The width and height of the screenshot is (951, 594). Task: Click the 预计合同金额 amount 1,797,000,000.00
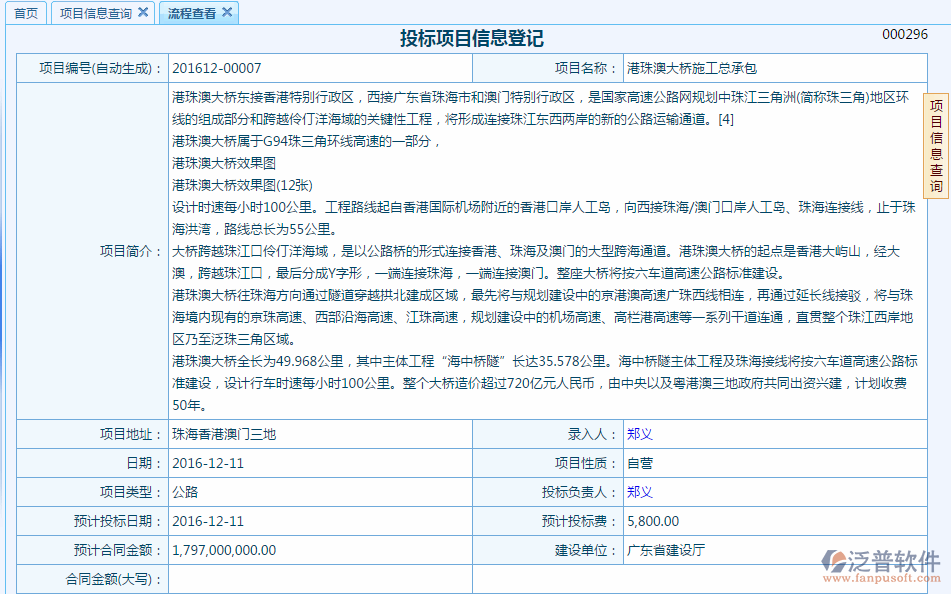click(x=224, y=551)
